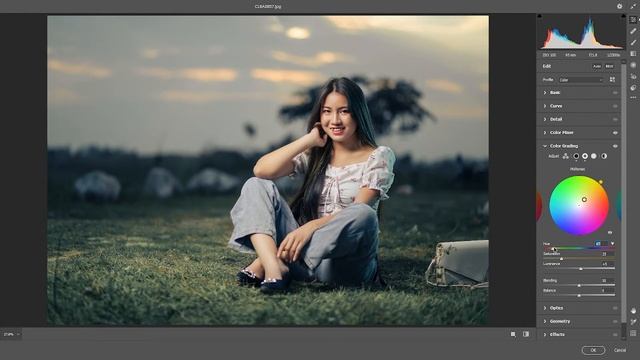
Task: Click the portrait photo preview
Action: [268, 171]
